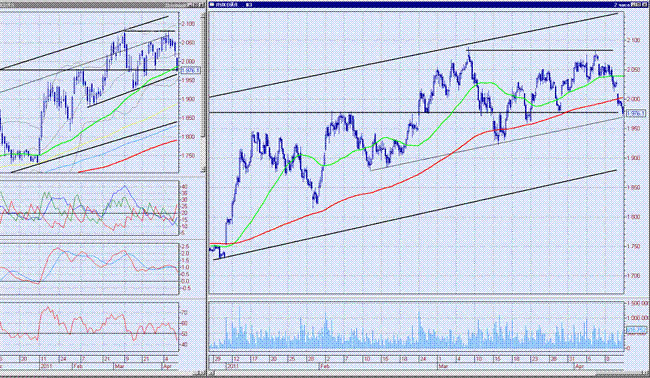Click the current price label on right chart axis
The image size is (650, 378).
pyautogui.click(x=635, y=113)
